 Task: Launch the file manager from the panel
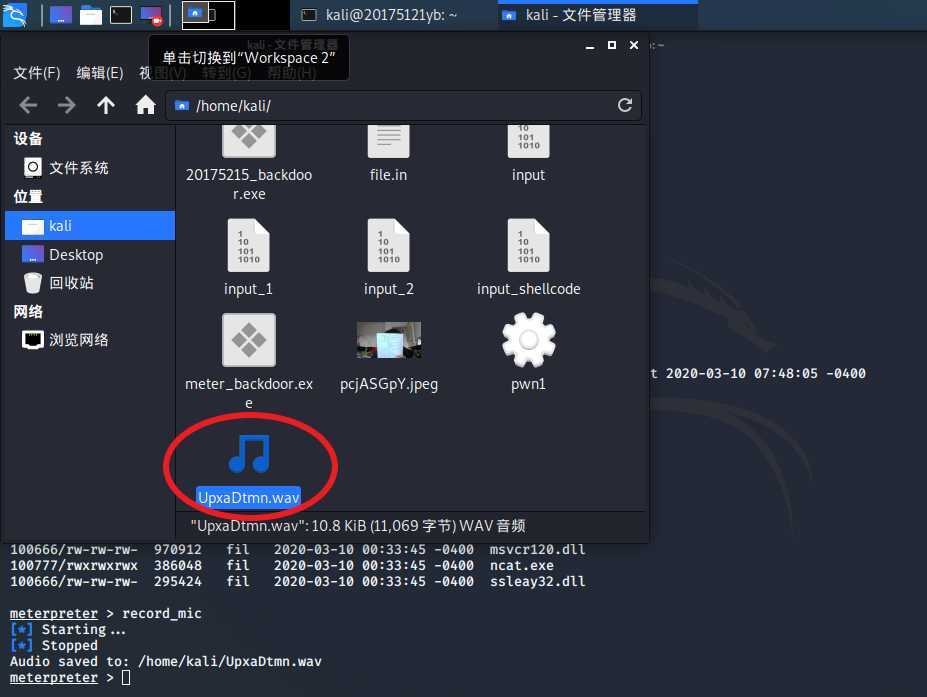[x=90, y=15]
